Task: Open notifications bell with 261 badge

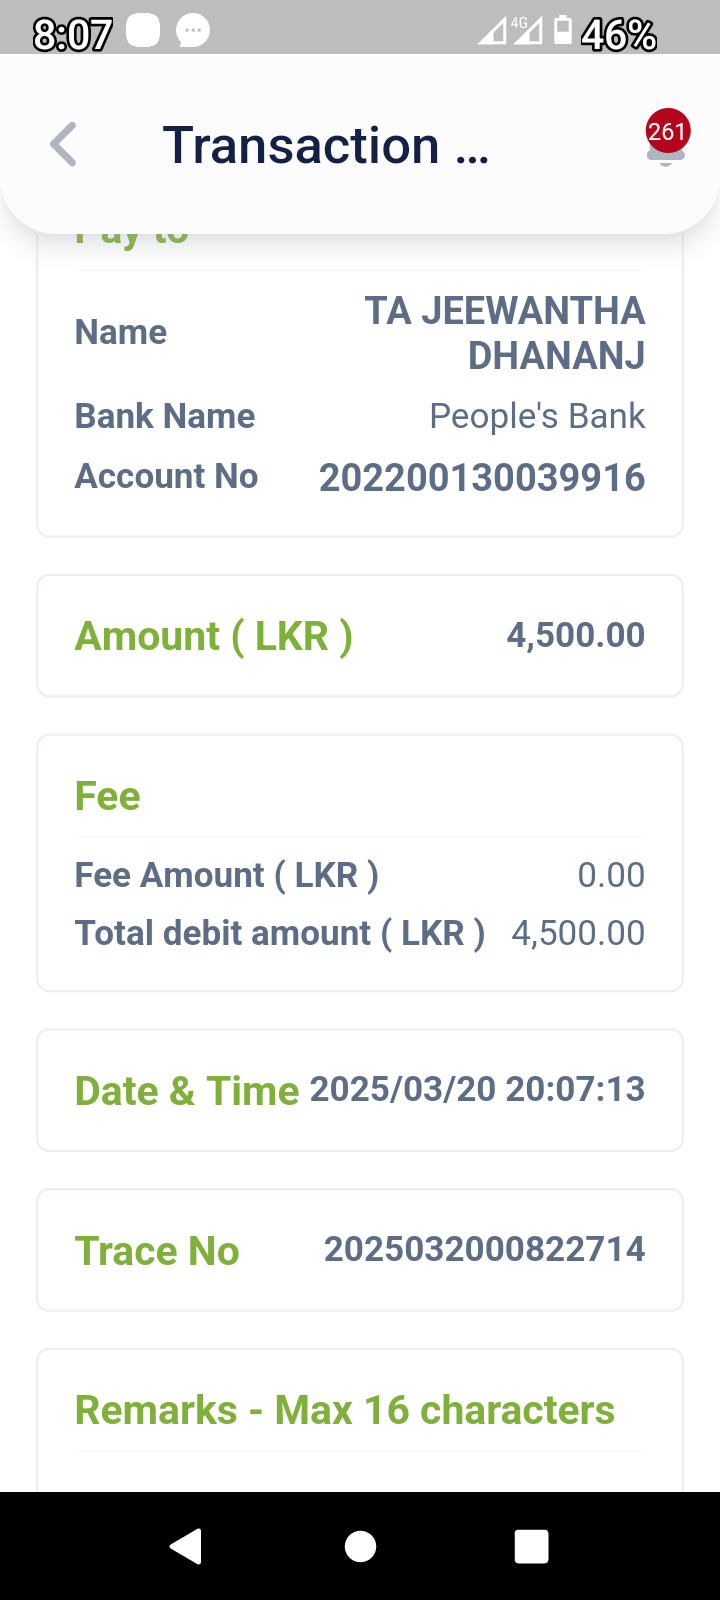Action: pos(666,140)
